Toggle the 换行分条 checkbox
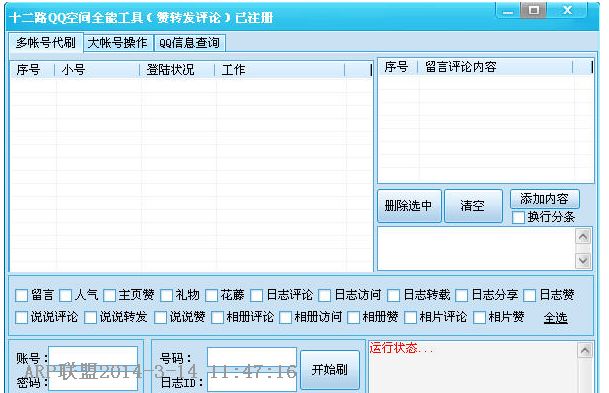 point(519,217)
